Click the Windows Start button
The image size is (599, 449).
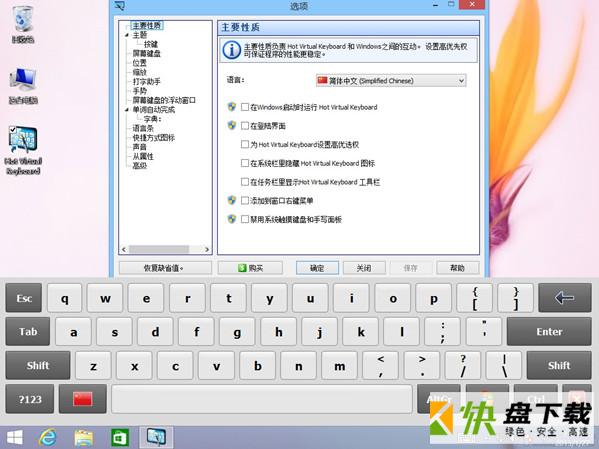pos(15,438)
